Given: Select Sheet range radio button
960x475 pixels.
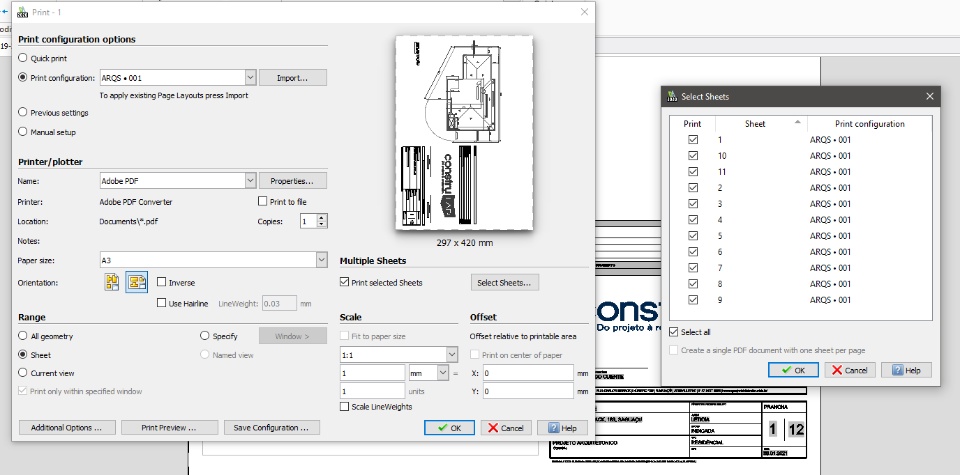Looking at the screenshot, I should click(23, 354).
